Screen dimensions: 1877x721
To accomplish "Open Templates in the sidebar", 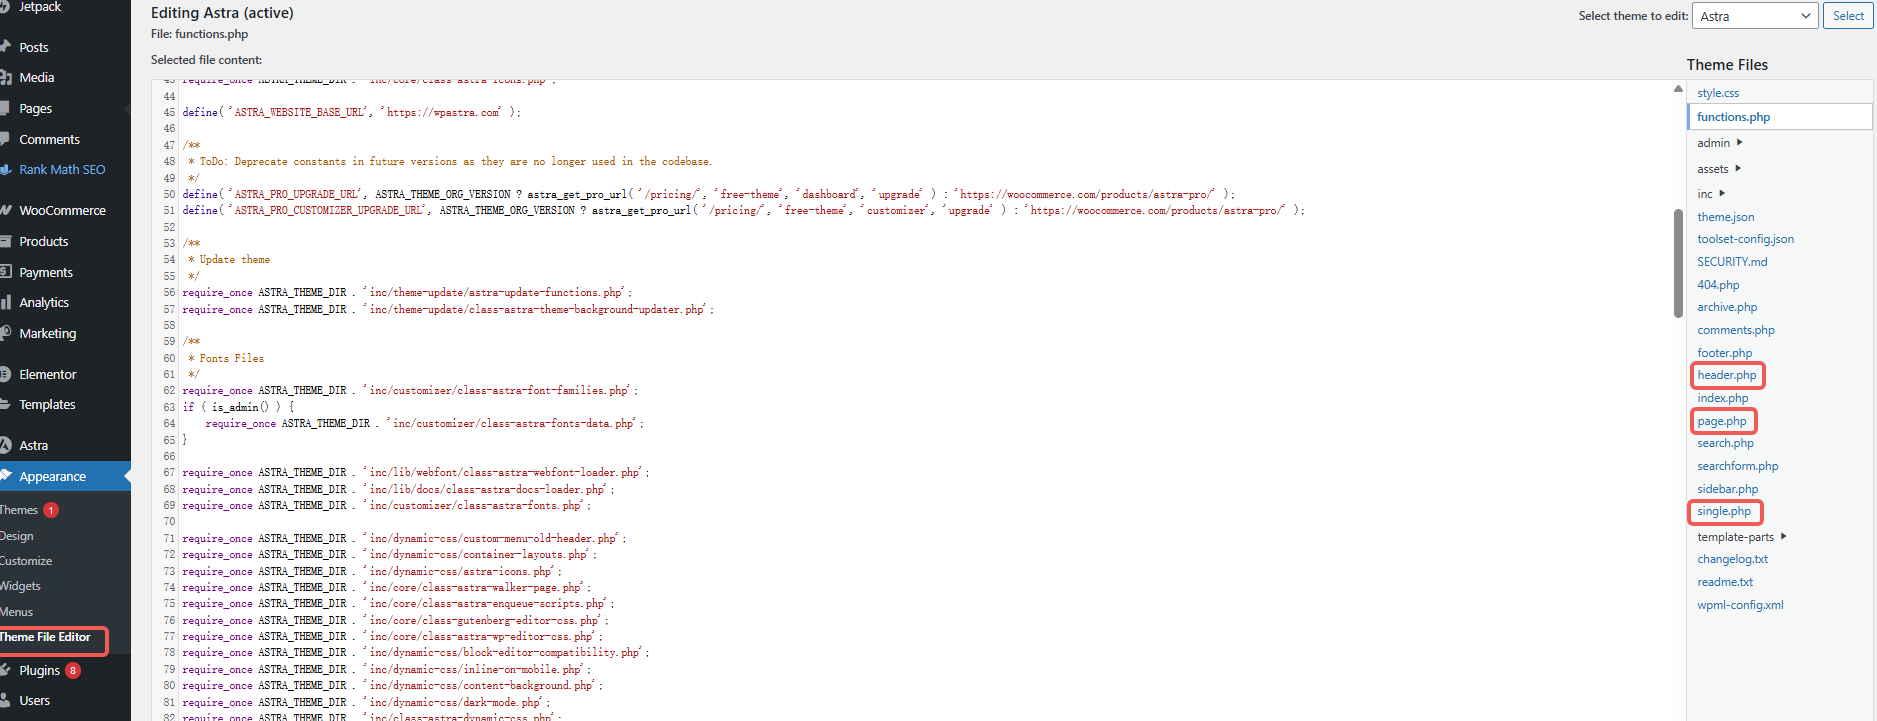I will tap(47, 404).
